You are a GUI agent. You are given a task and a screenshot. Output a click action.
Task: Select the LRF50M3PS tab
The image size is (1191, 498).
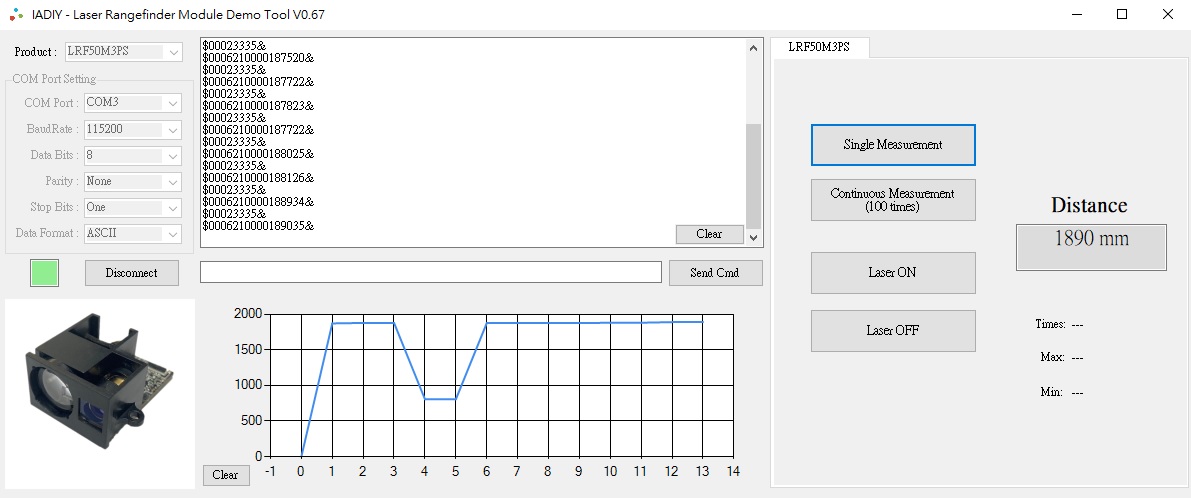pyautogui.click(x=819, y=47)
